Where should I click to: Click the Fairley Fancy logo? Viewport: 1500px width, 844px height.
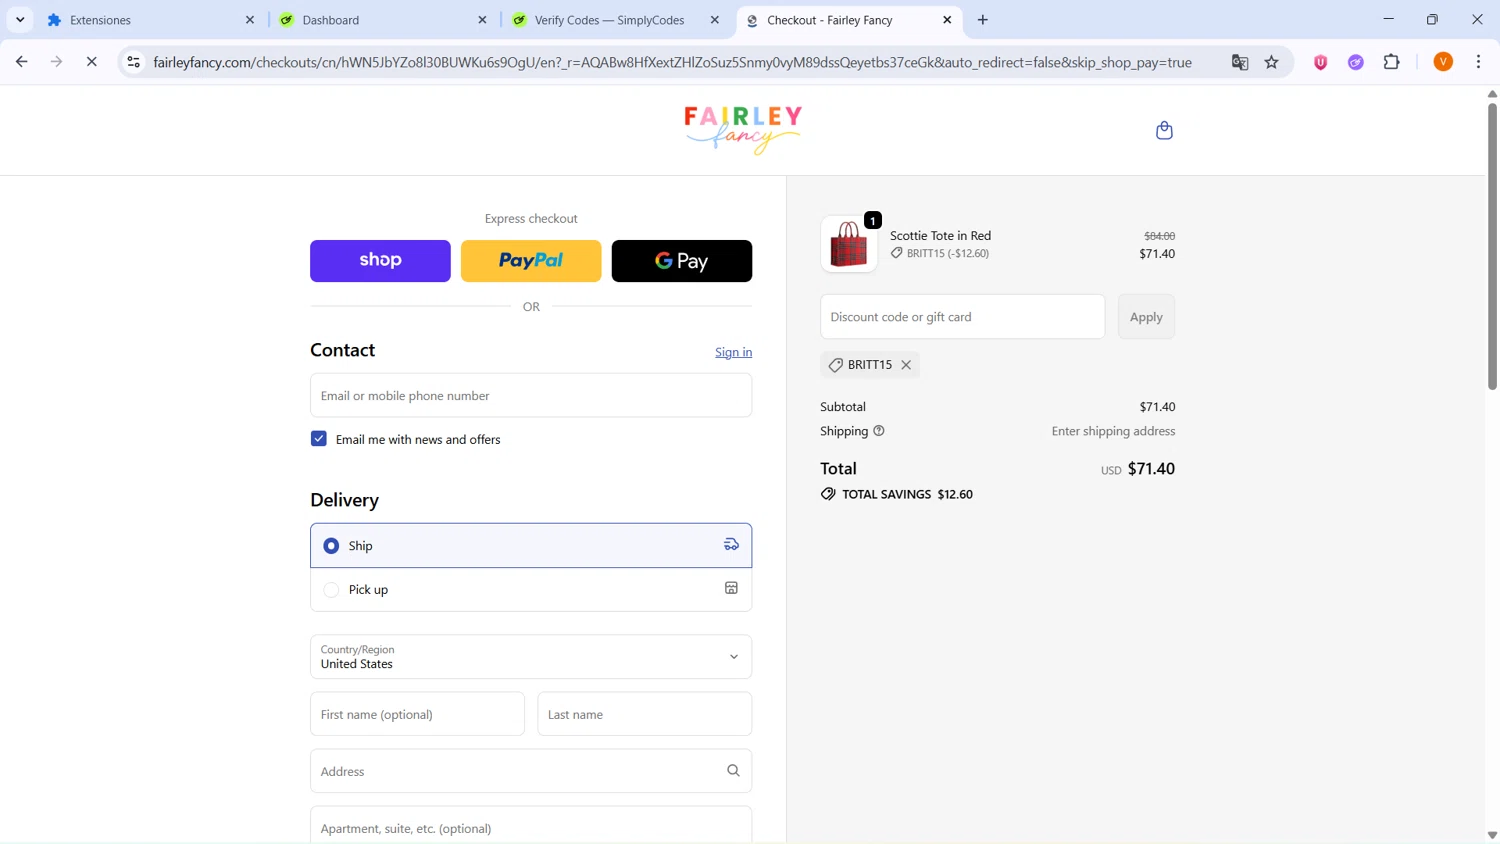(x=743, y=130)
